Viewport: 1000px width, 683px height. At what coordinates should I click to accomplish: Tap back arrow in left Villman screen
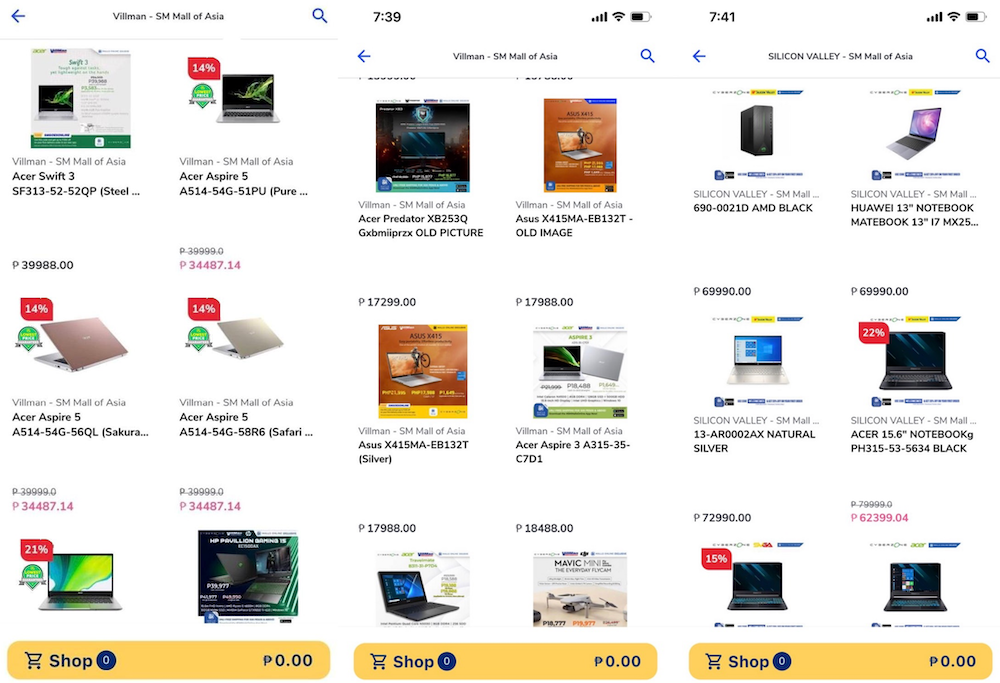click(x=18, y=16)
